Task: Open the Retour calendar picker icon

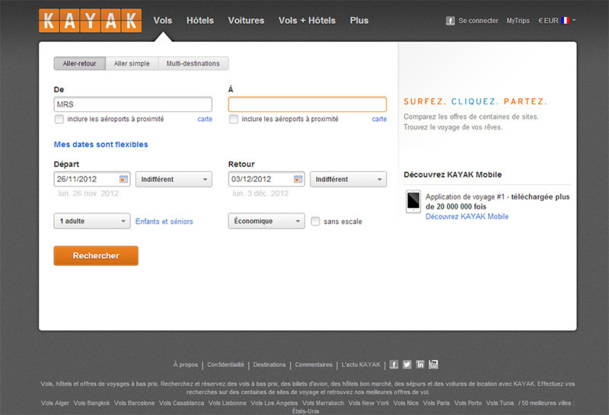Action: point(299,179)
